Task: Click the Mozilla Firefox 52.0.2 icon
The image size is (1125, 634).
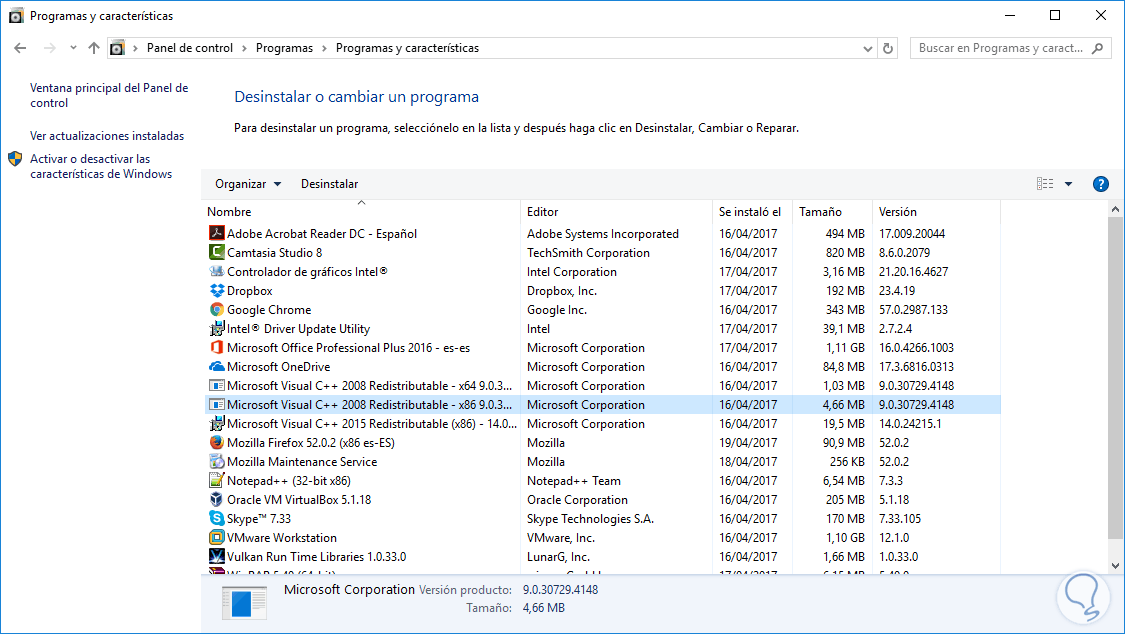Action: pos(217,443)
